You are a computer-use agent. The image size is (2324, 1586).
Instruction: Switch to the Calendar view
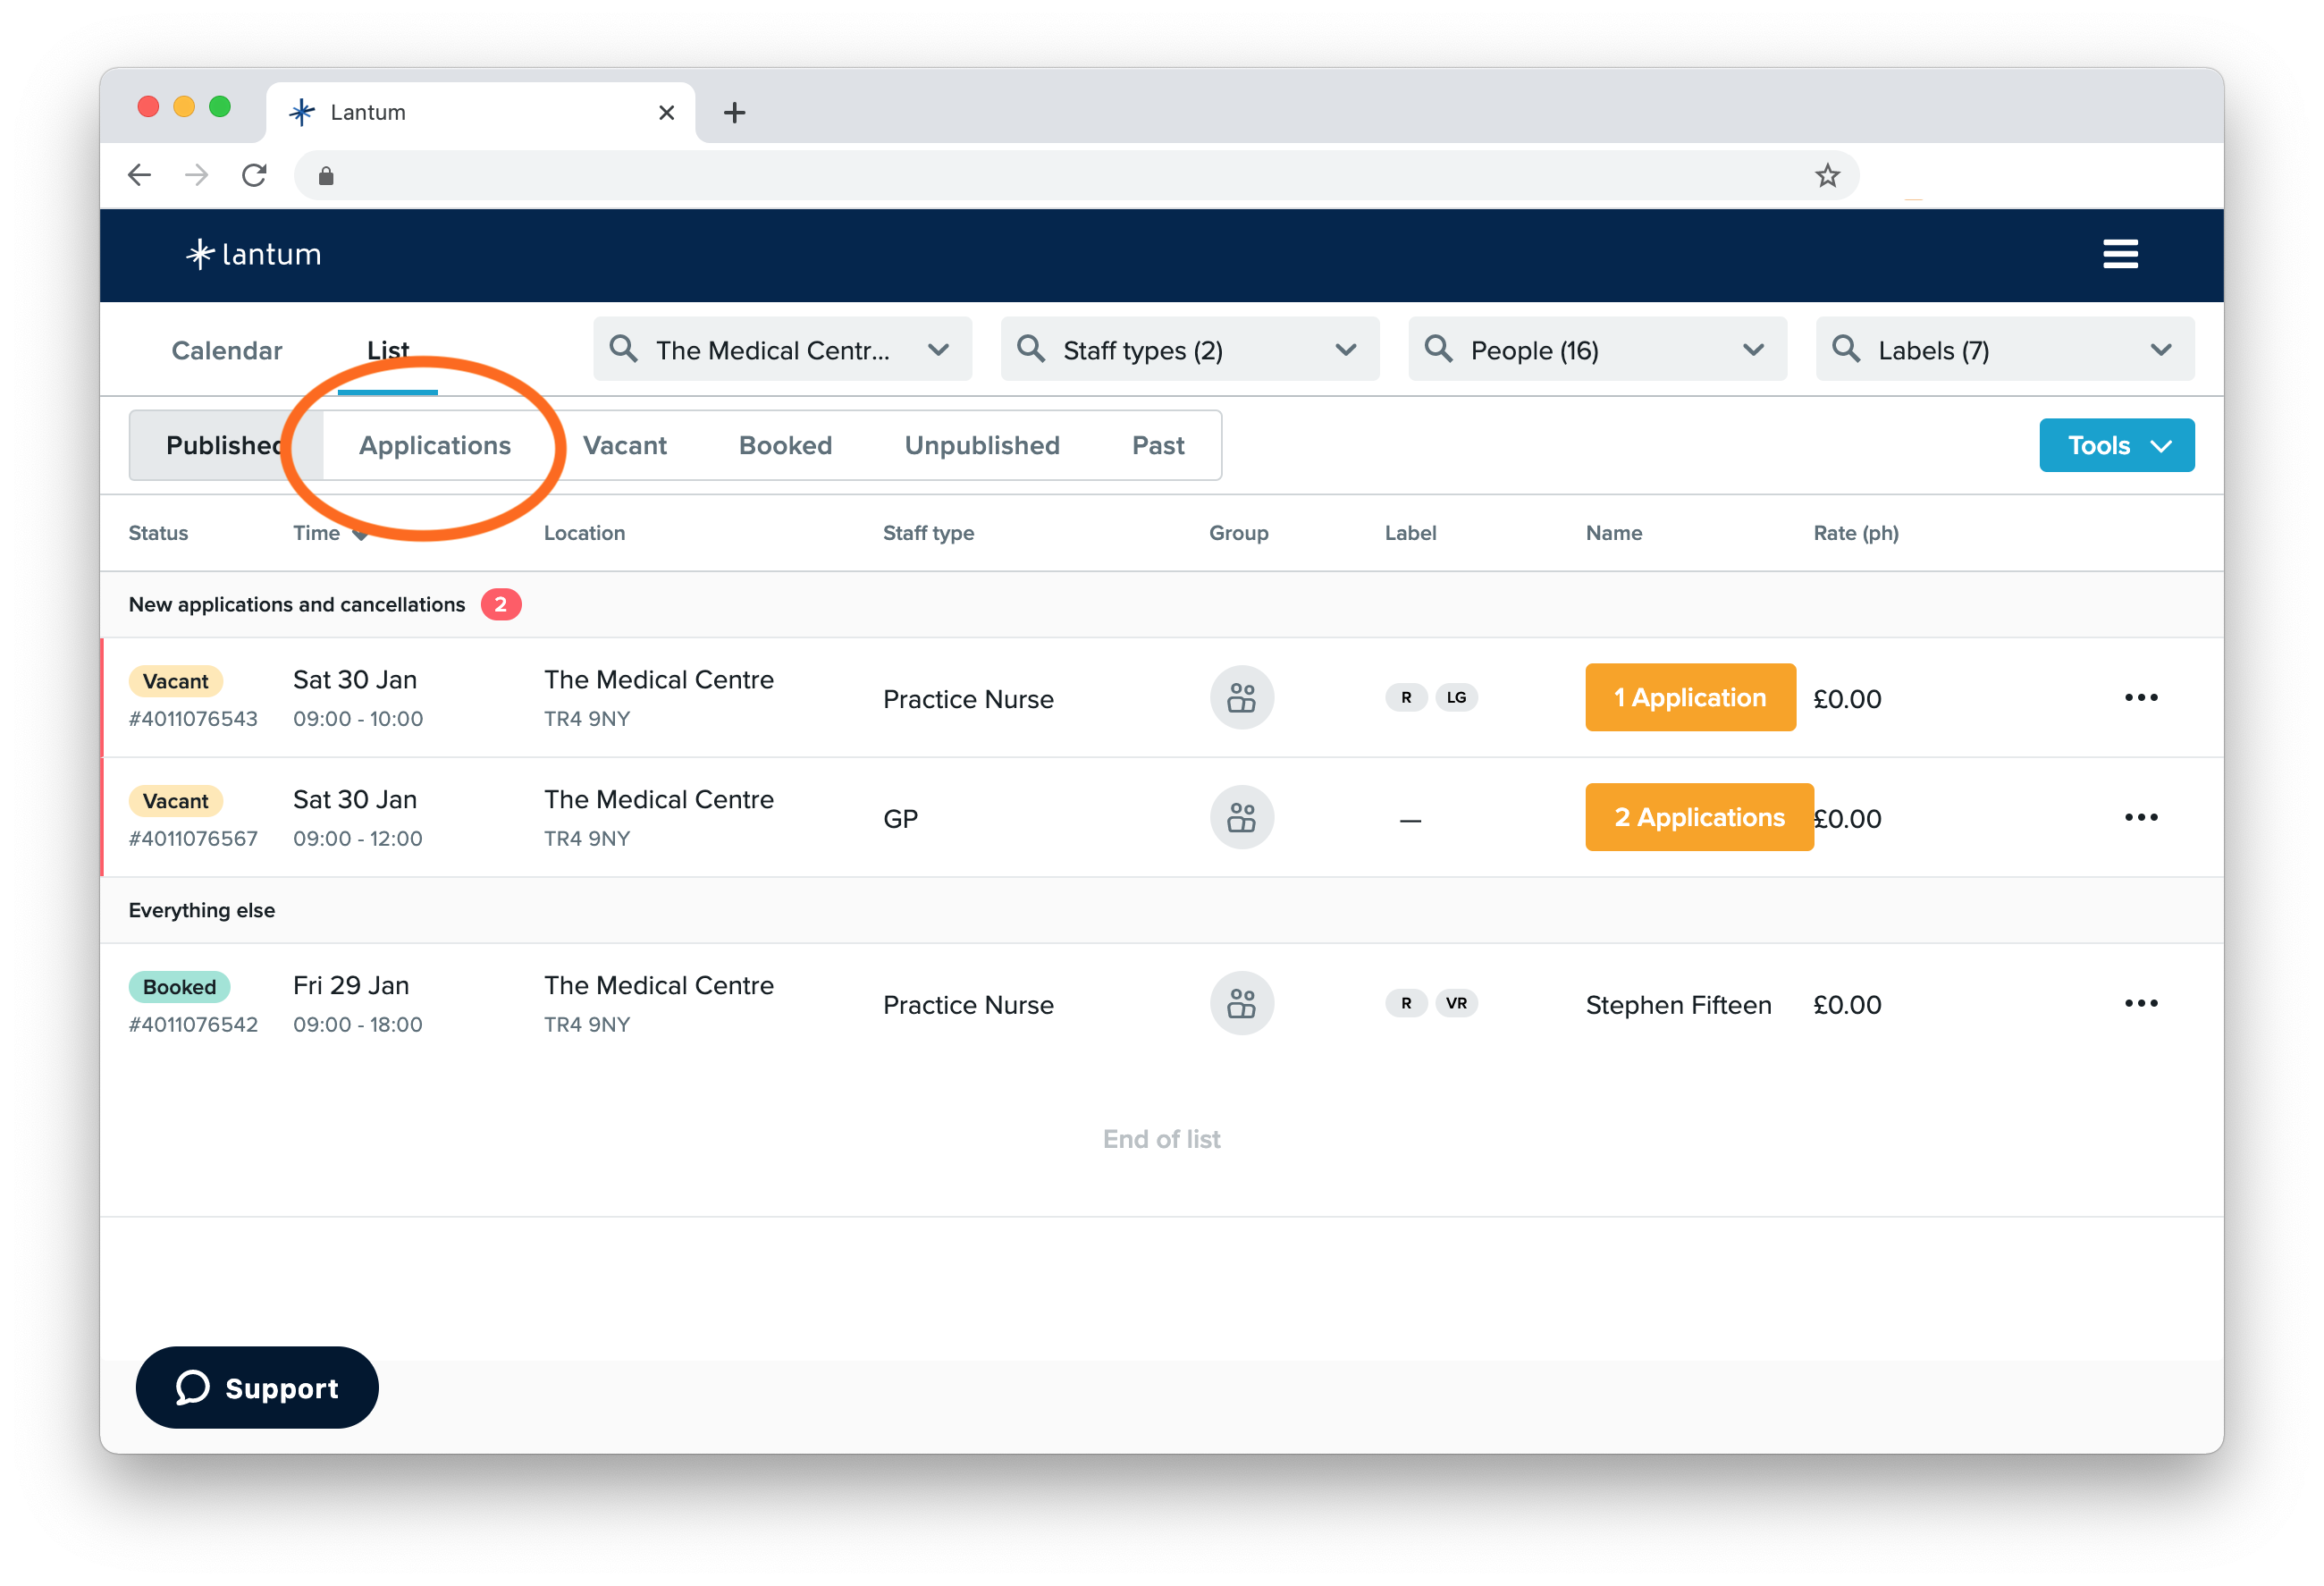pos(226,350)
